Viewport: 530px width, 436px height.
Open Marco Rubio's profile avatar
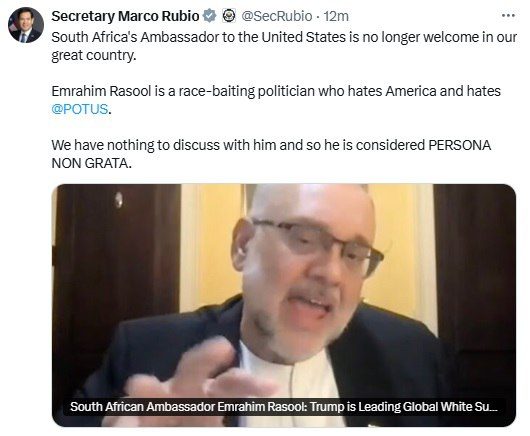(x=26, y=25)
